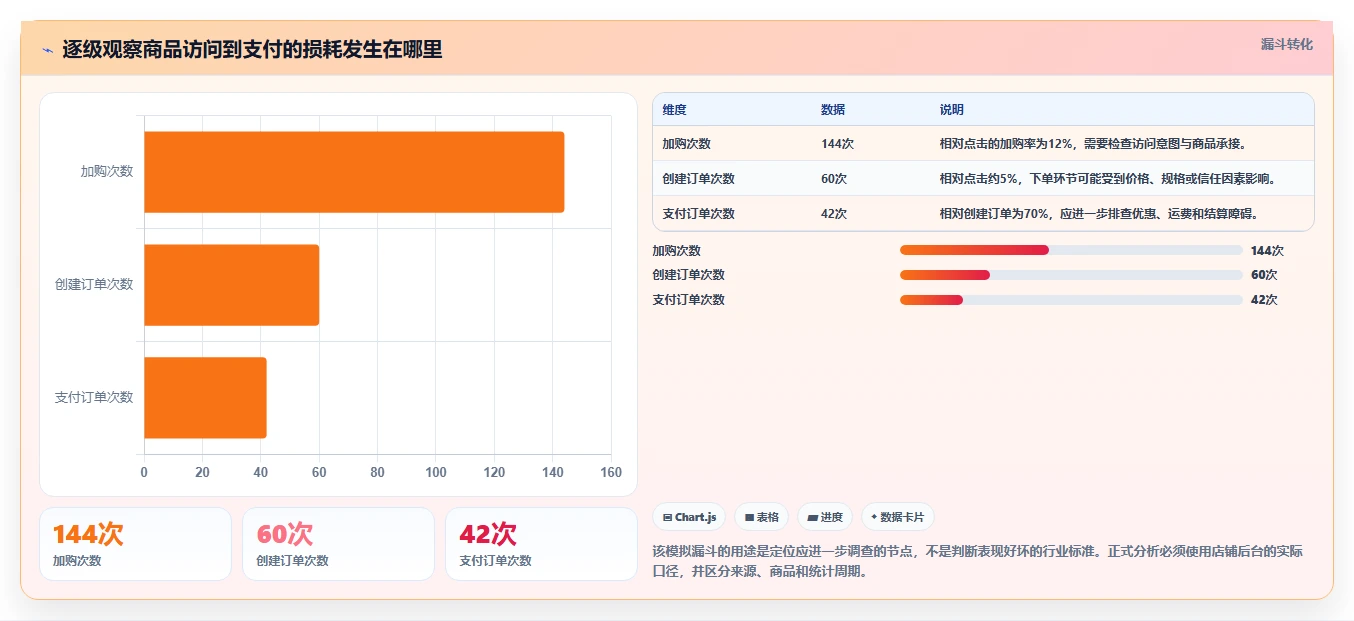Click the lightning icon beside the page title

point(48,50)
